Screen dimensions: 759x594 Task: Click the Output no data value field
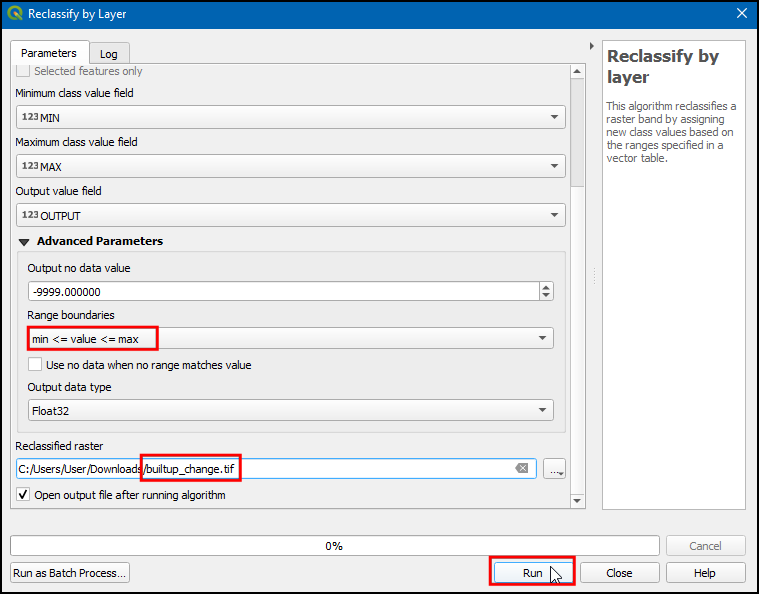click(282, 292)
